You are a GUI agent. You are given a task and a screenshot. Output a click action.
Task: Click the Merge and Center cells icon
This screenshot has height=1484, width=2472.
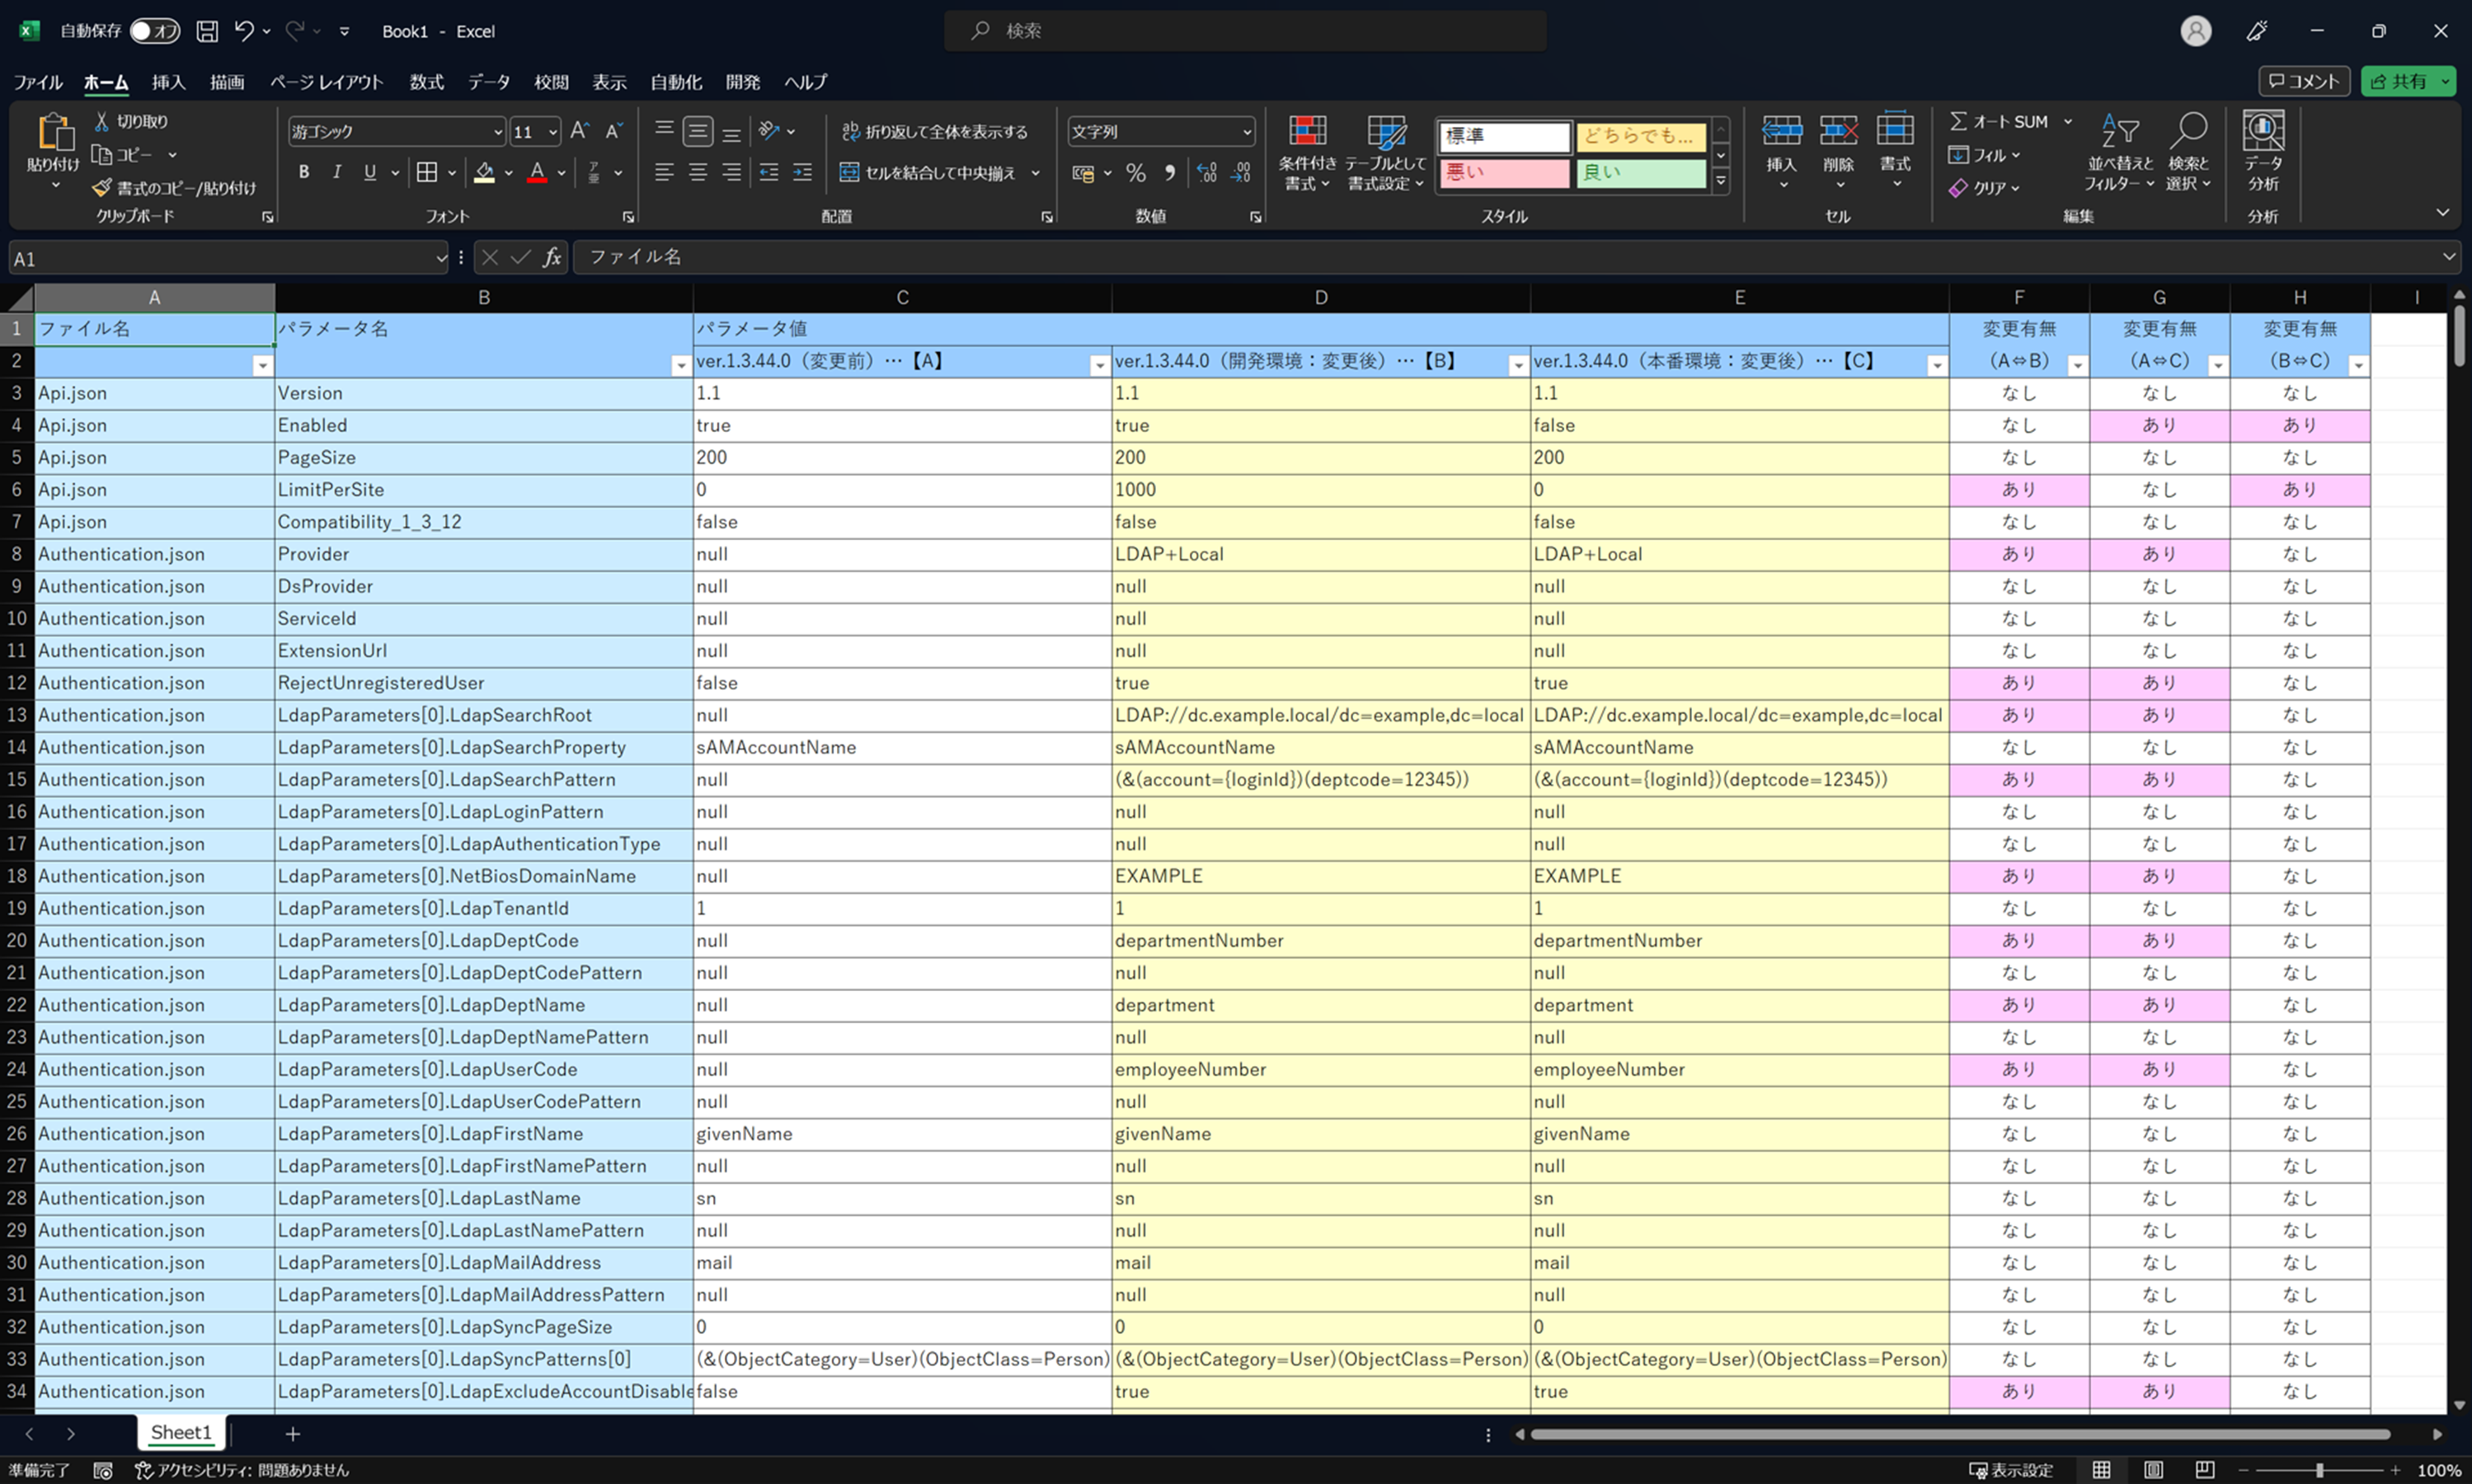(x=849, y=172)
